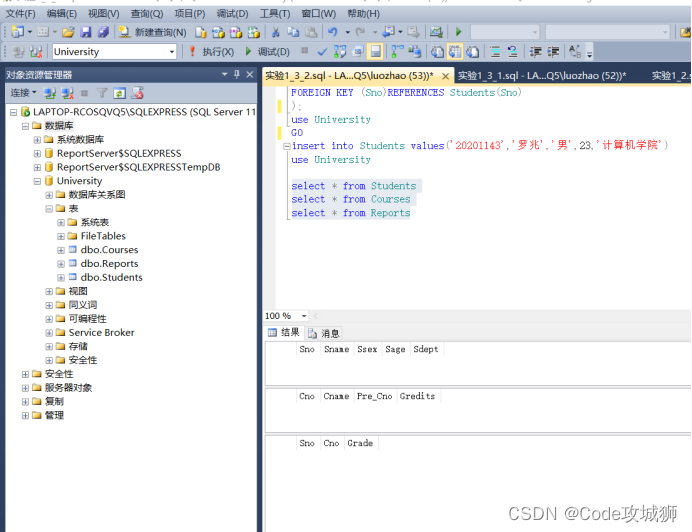Collapse the University database node
This screenshot has height=532, width=692.
click(37, 181)
